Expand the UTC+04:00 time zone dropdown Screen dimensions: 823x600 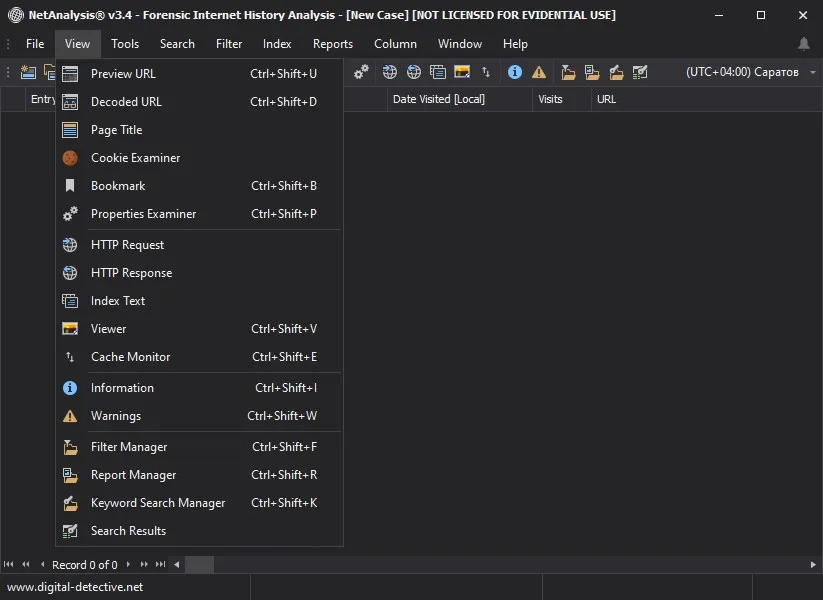click(813, 72)
